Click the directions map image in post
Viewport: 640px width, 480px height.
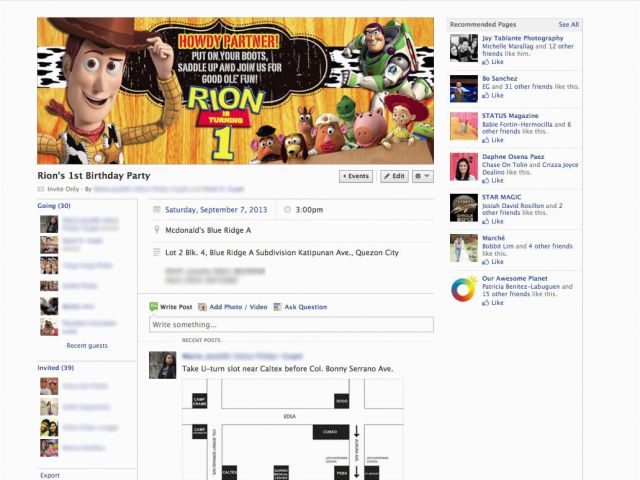click(293, 429)
